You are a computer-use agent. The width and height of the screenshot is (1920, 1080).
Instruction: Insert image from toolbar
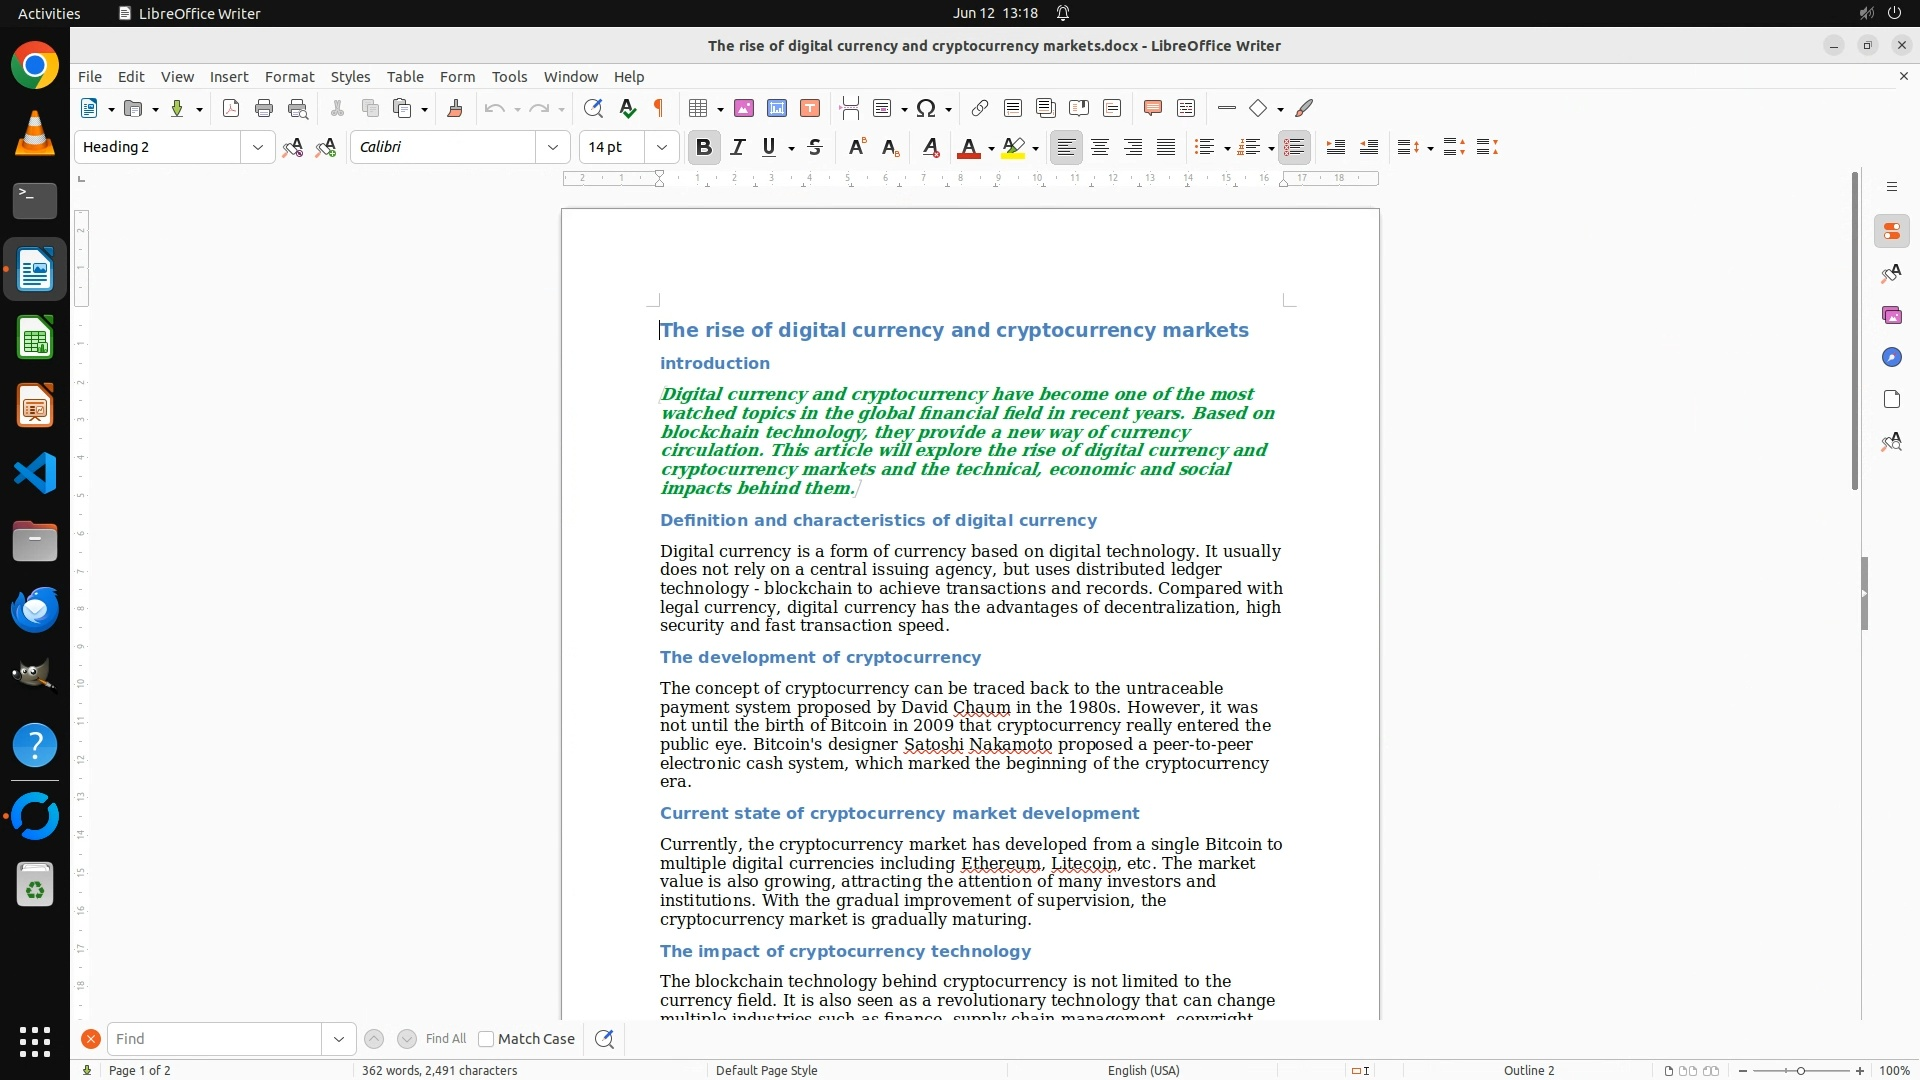(x=744, y=109)
